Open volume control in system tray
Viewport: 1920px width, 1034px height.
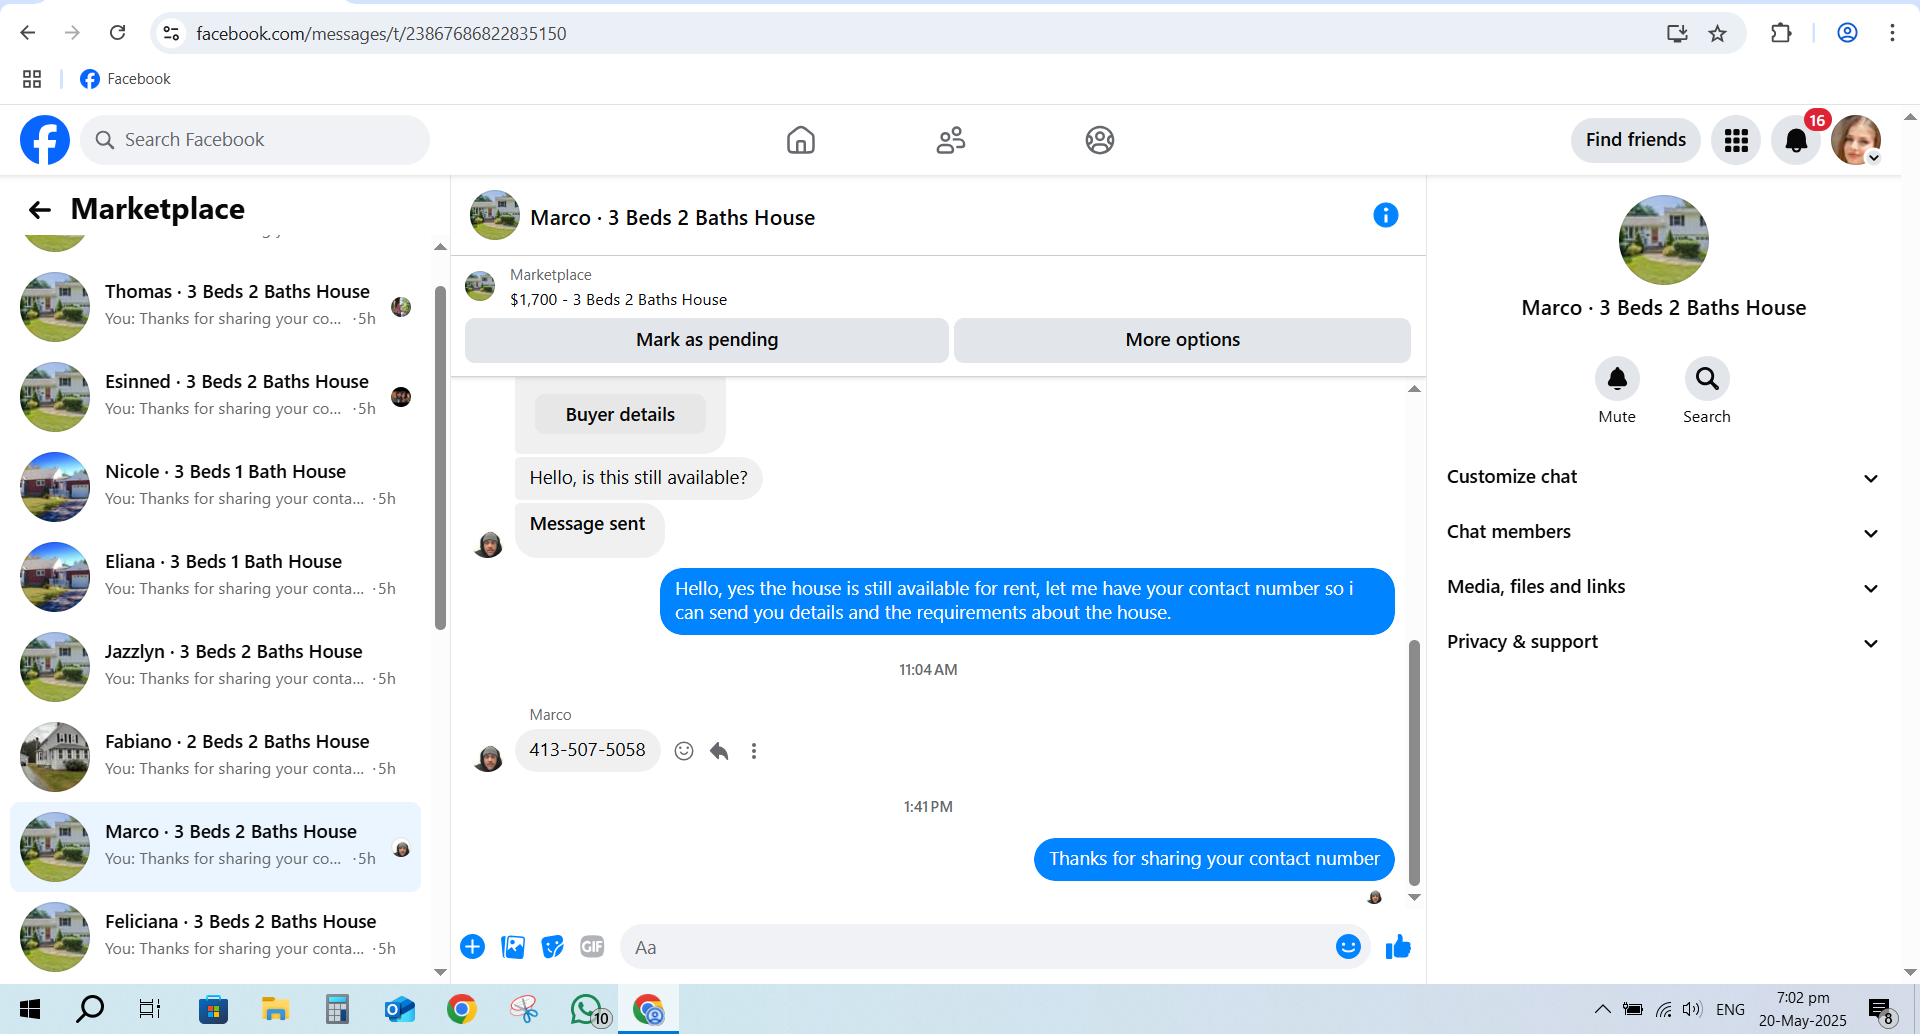pos(1692,1010)
